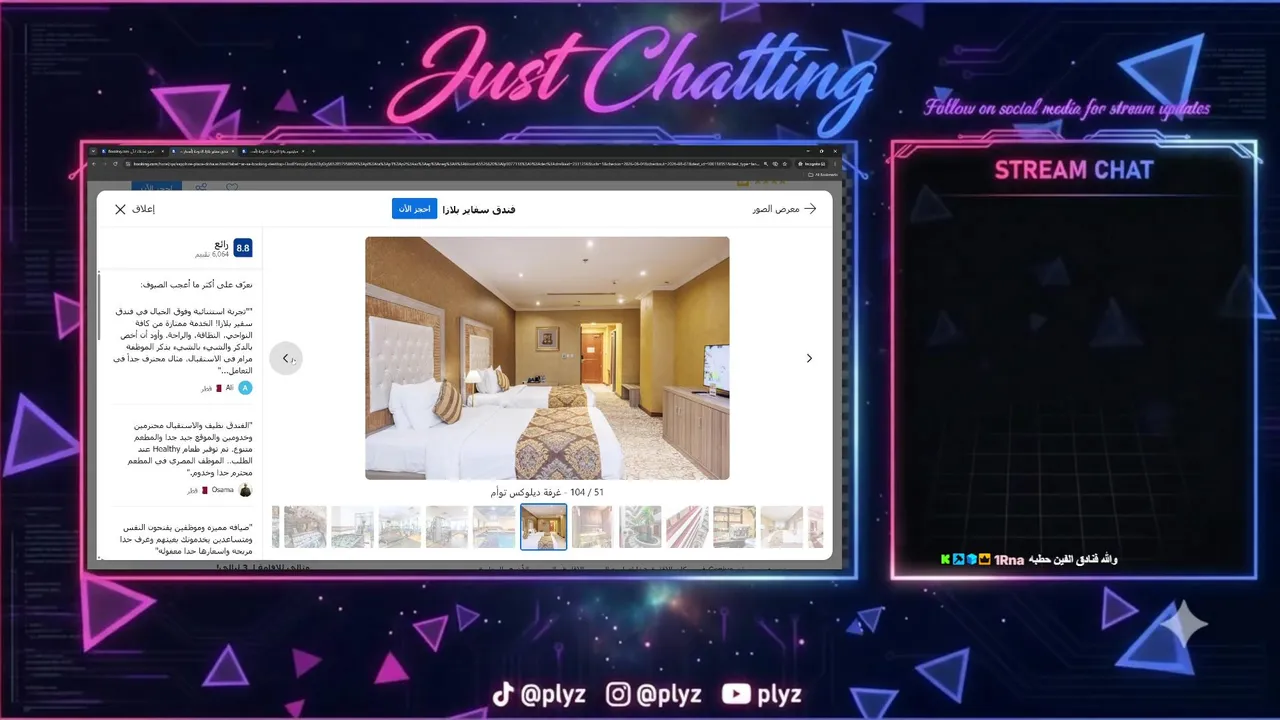
Task: Select the red striped carpet thumbnail
Action: 687,527
